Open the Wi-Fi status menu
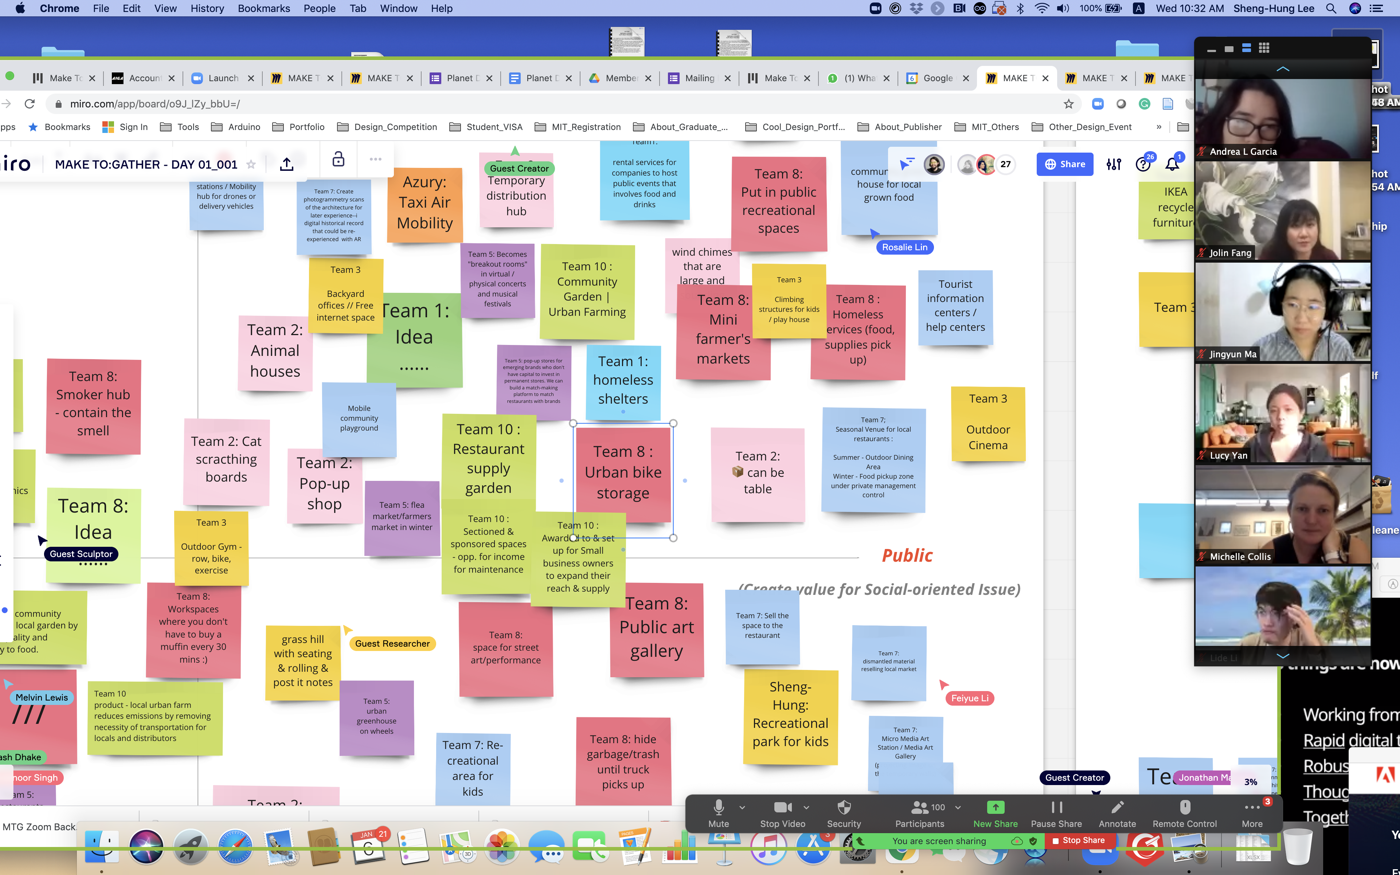 (x=1041, y=8)
